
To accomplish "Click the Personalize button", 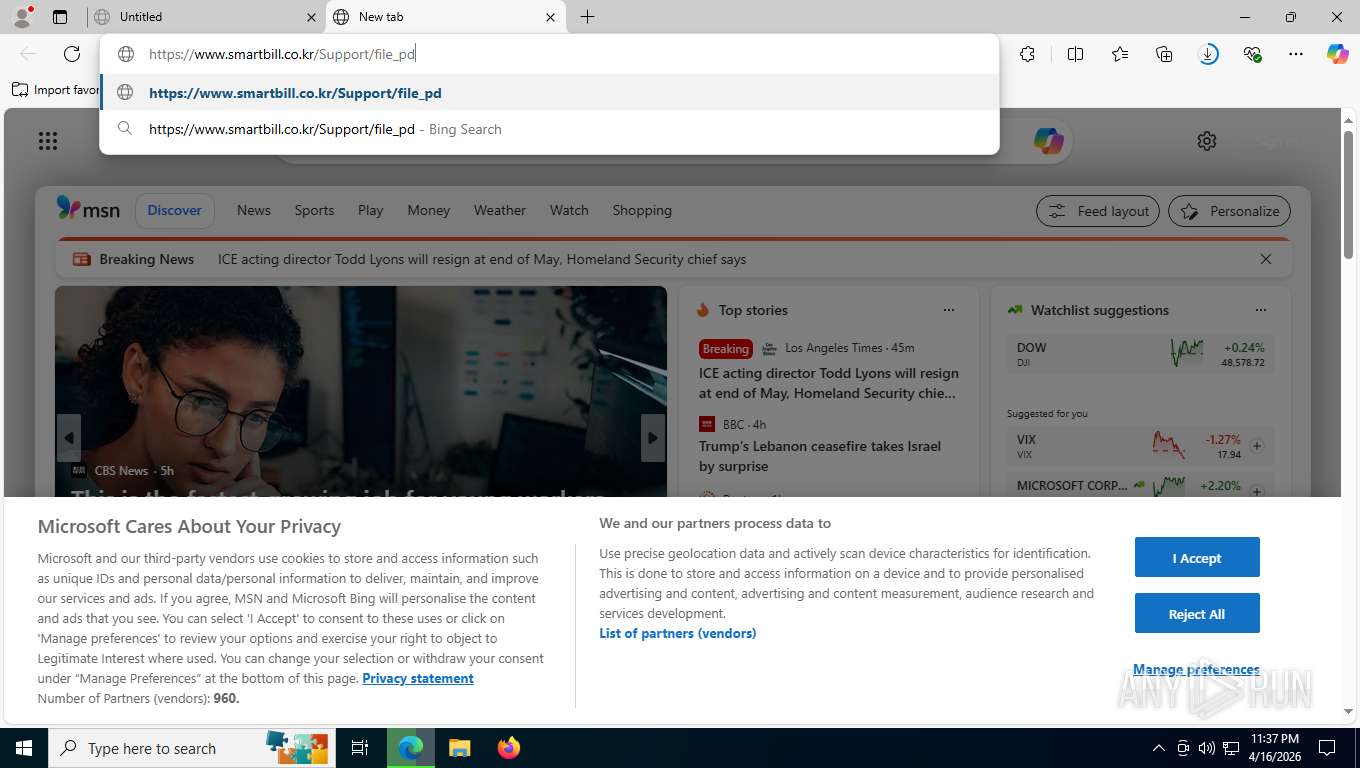I will pyautogui.click(x=1230, y=211).
